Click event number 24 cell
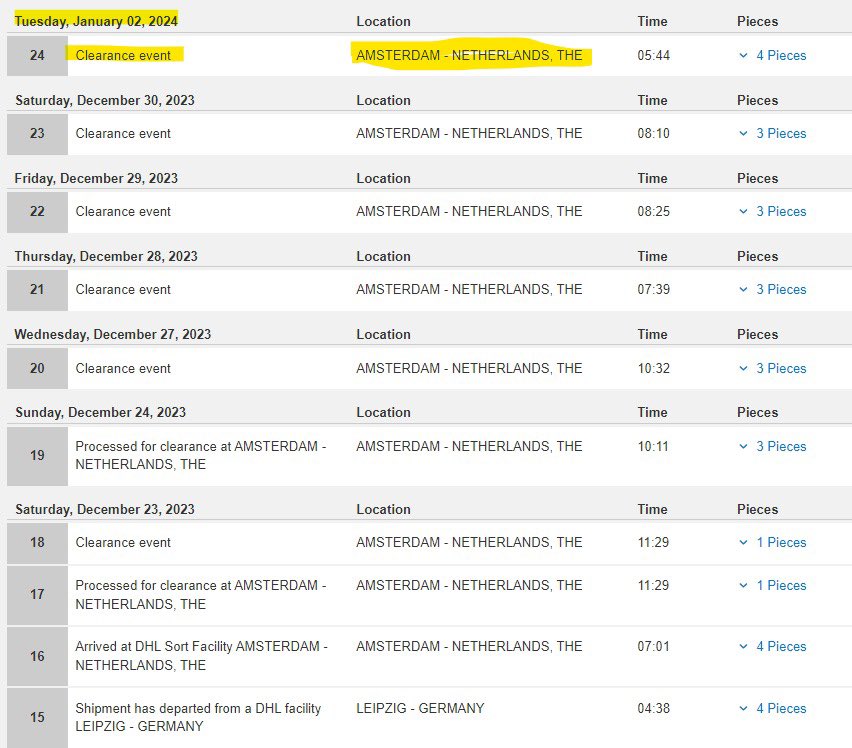This screenshot has height=748, width=852. [37, 55]
